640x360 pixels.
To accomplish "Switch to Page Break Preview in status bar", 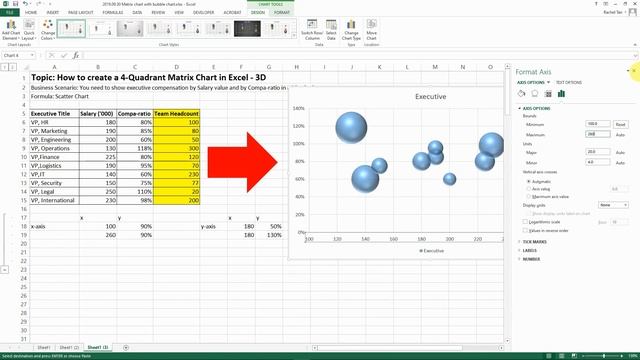I will pos(574,356).
